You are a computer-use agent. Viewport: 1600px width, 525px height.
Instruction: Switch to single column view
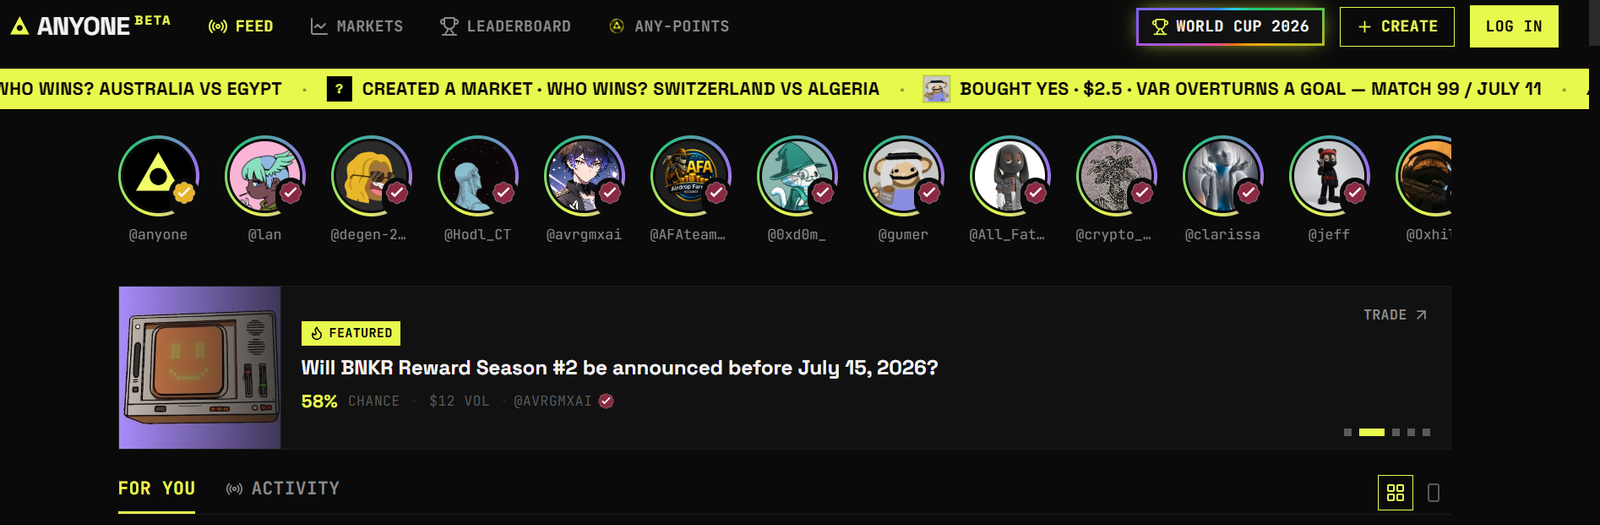(1433, 492)
